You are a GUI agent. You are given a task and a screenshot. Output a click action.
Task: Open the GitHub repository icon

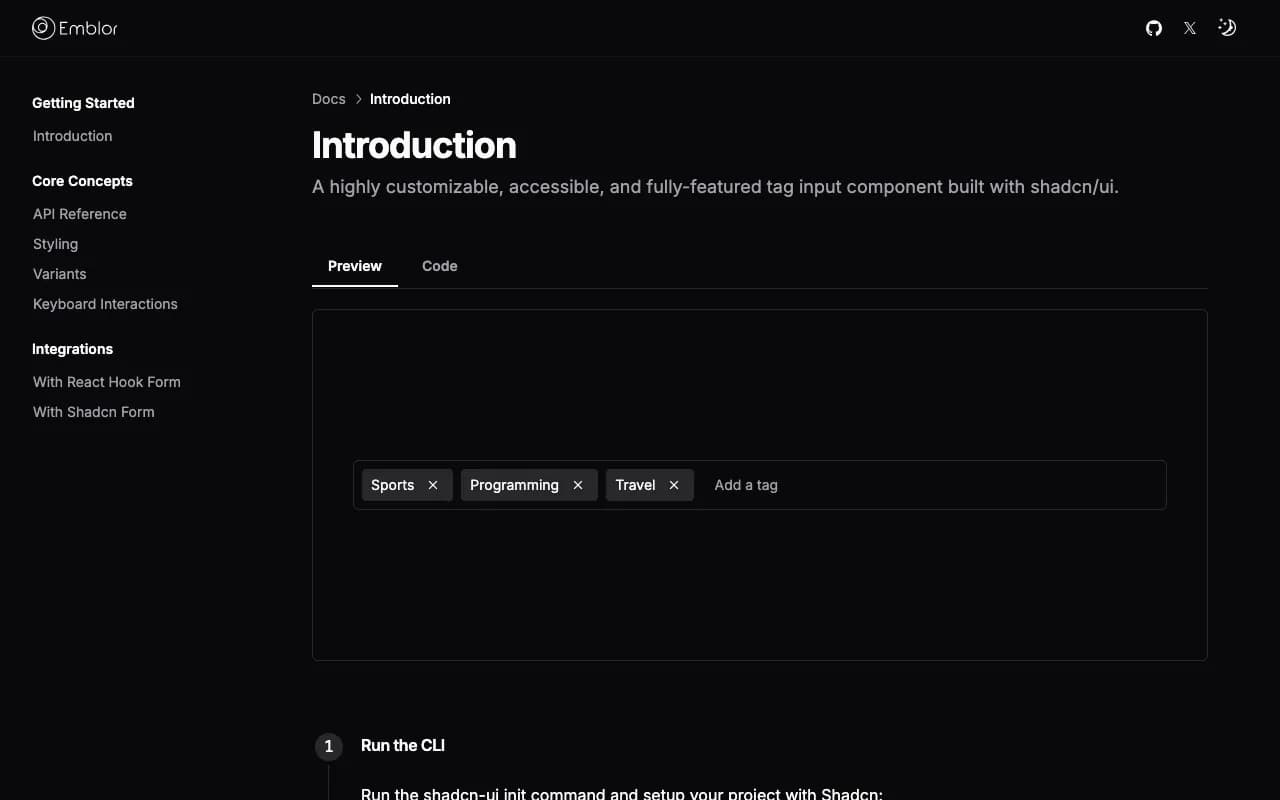1154,28
